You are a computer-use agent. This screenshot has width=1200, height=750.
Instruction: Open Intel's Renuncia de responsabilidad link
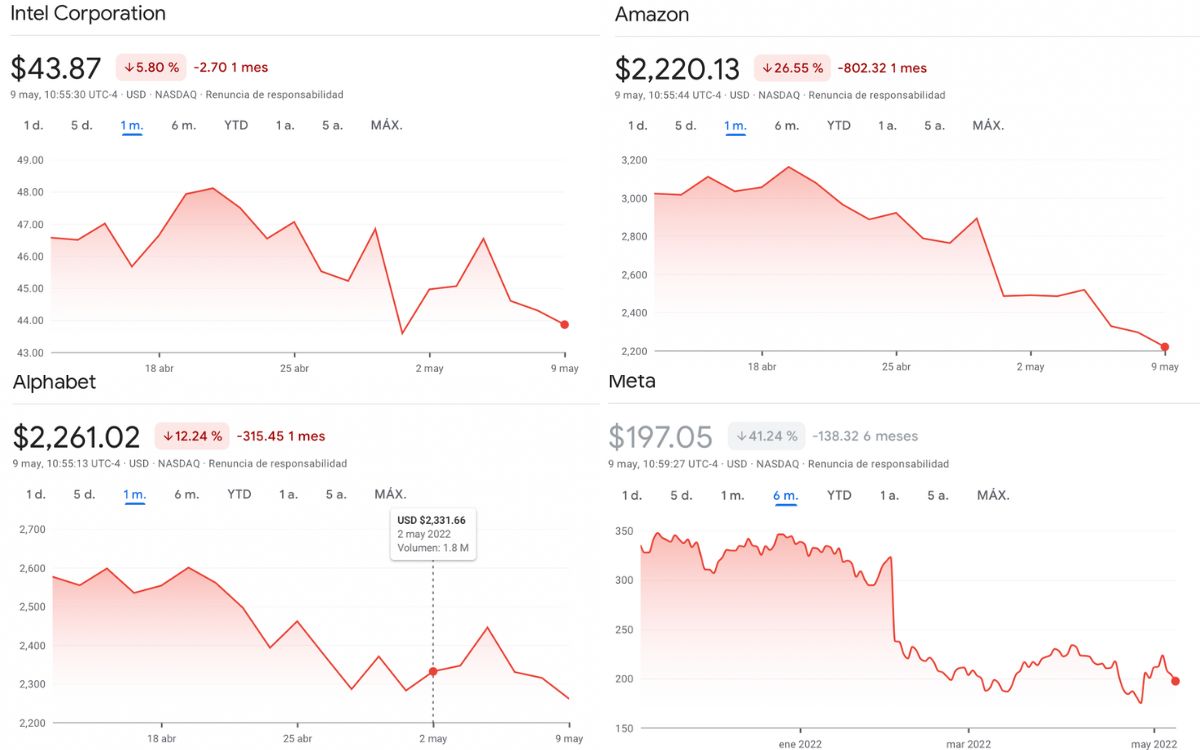coord(277,94)
